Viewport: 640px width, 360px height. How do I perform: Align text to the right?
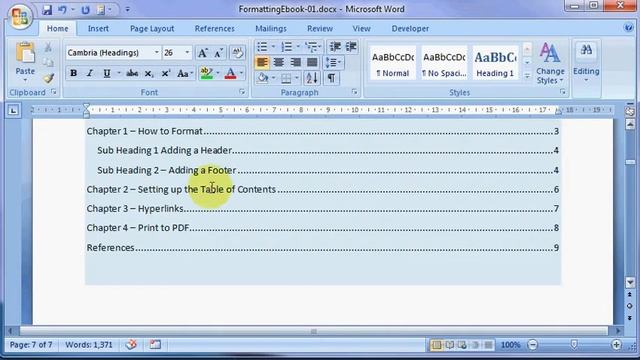(296, 62)
